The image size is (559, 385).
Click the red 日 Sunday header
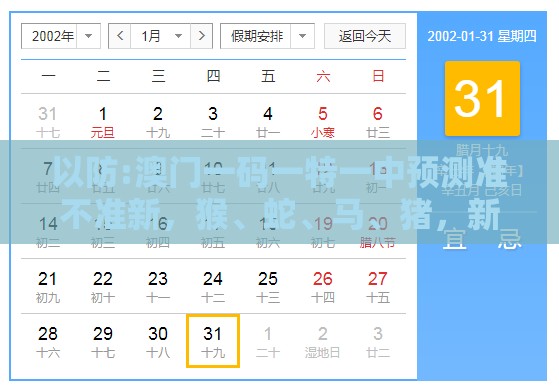378,76
